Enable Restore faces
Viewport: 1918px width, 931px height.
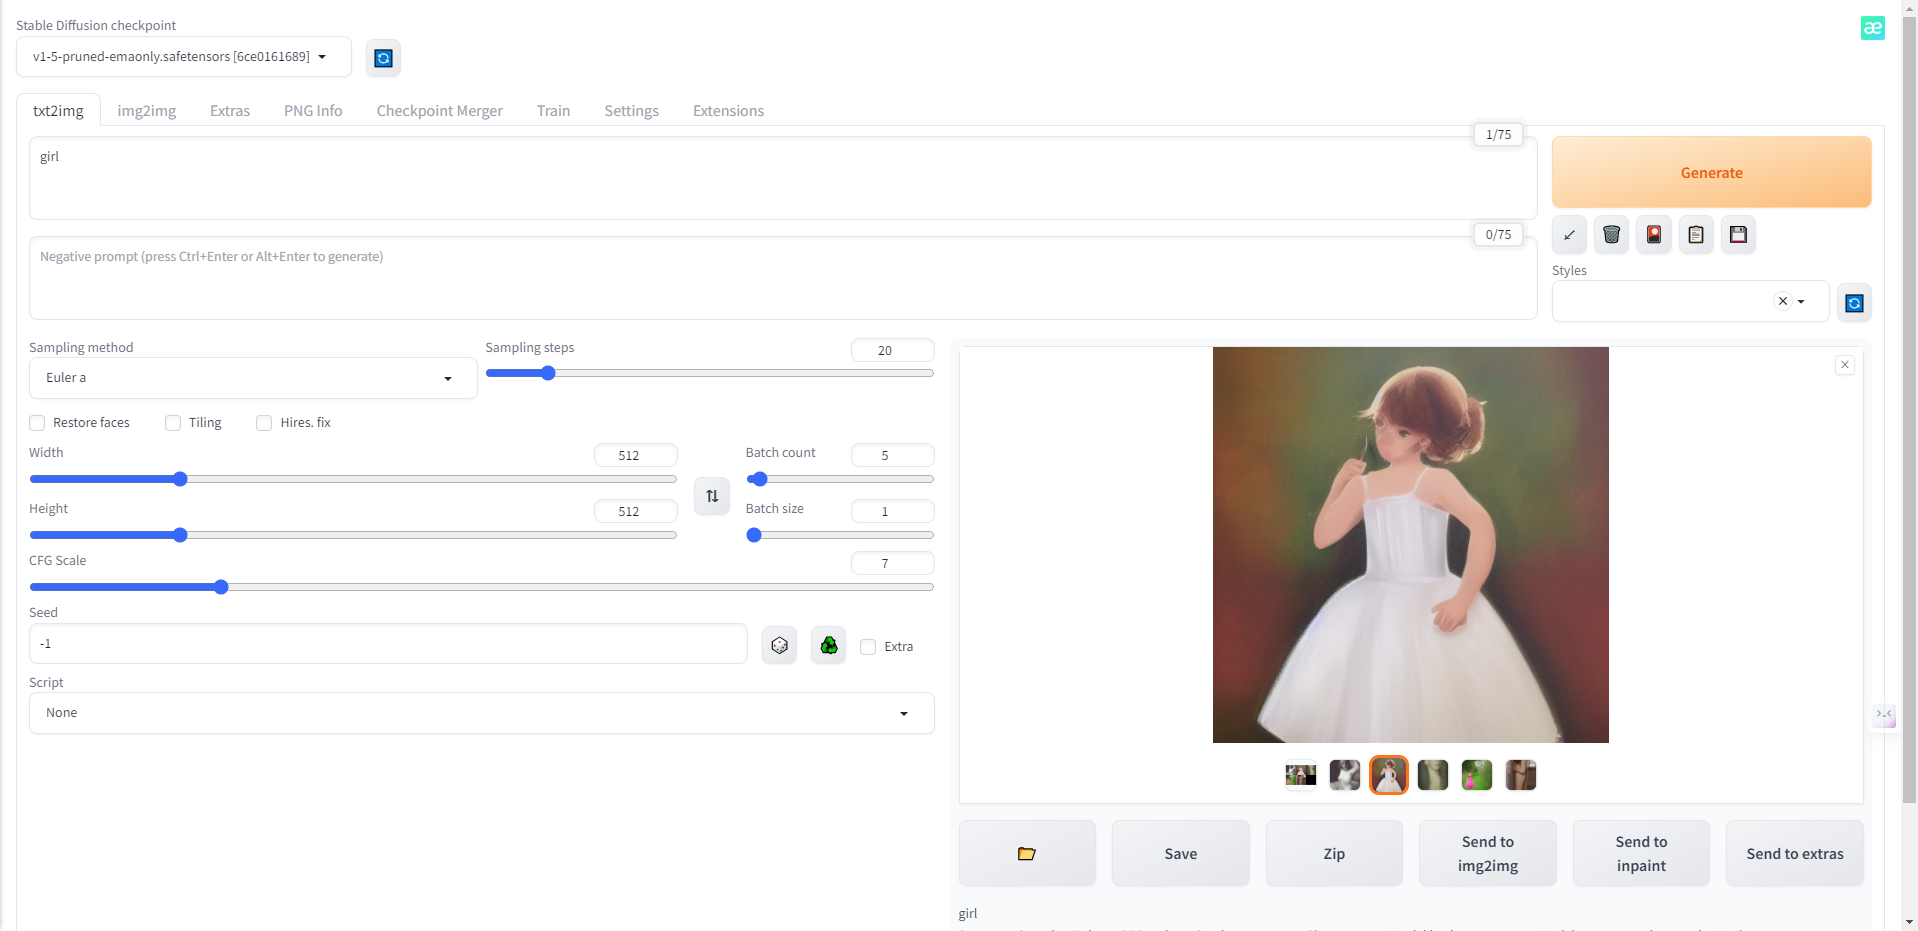(37, 423)
